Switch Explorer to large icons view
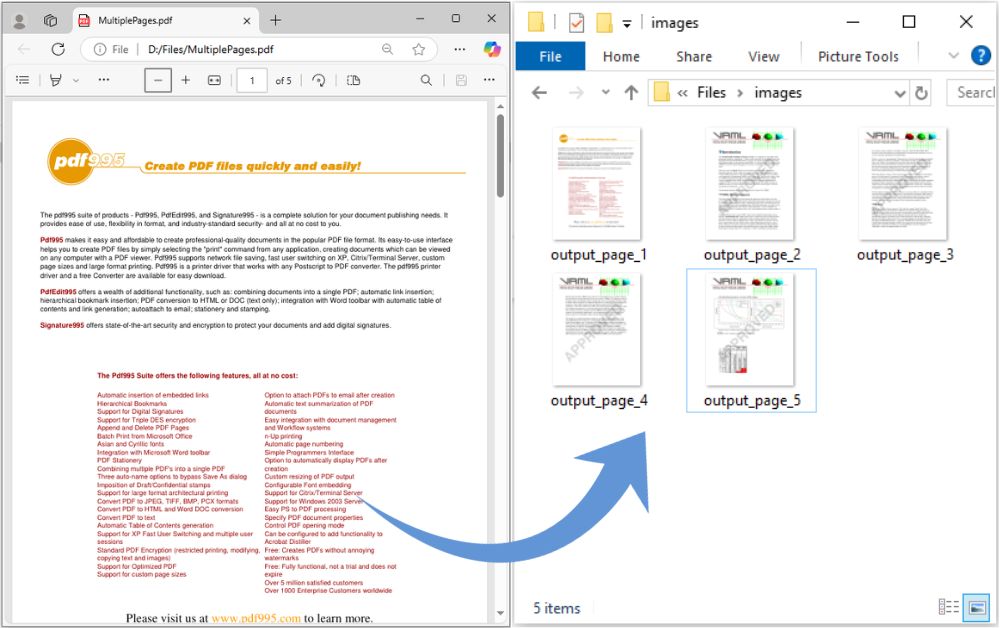This screenshot has height=628, width=1000. point(975,606)
